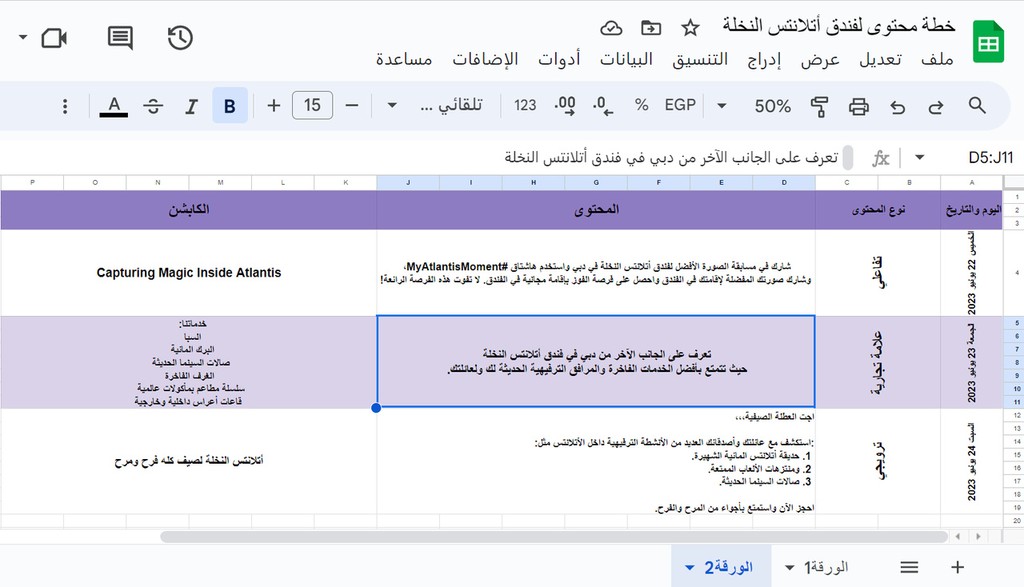The width and height of the screenshot is (1024, 587).
Task: Expand the meeting options arrow
Action: point(23,37)
